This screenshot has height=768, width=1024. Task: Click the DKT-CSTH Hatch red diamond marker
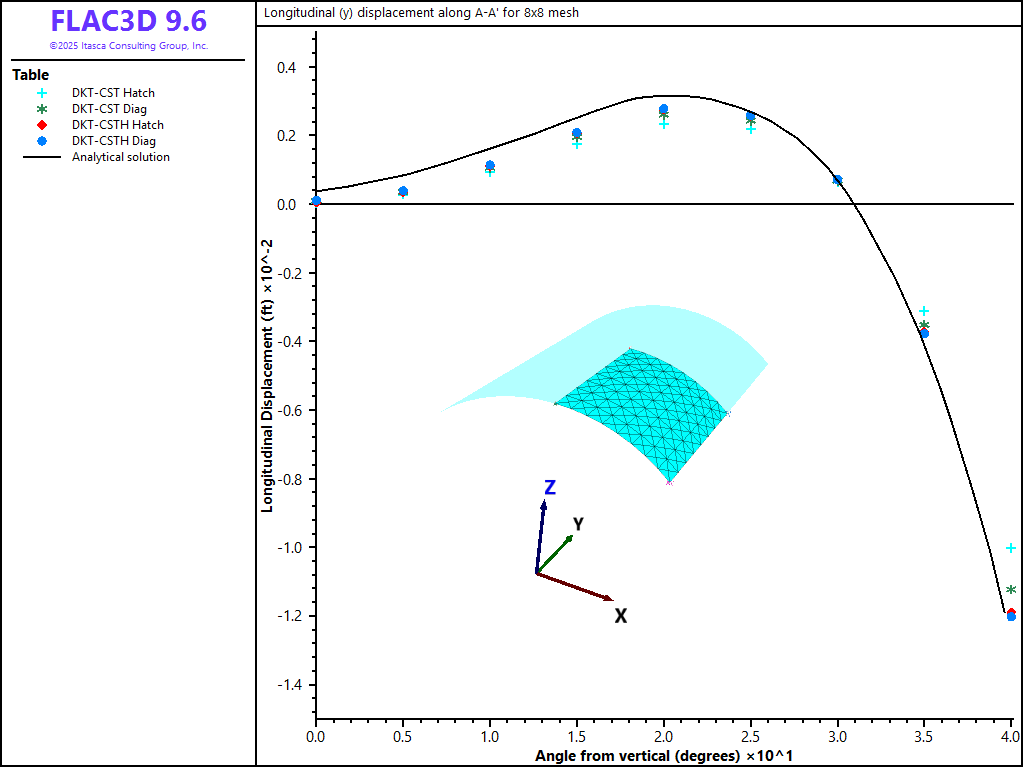click(42, 125)
